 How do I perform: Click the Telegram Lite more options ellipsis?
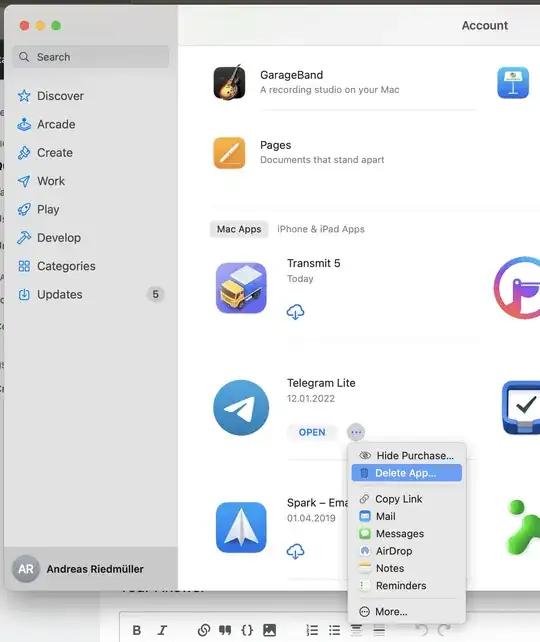click(x=356, y=432)
